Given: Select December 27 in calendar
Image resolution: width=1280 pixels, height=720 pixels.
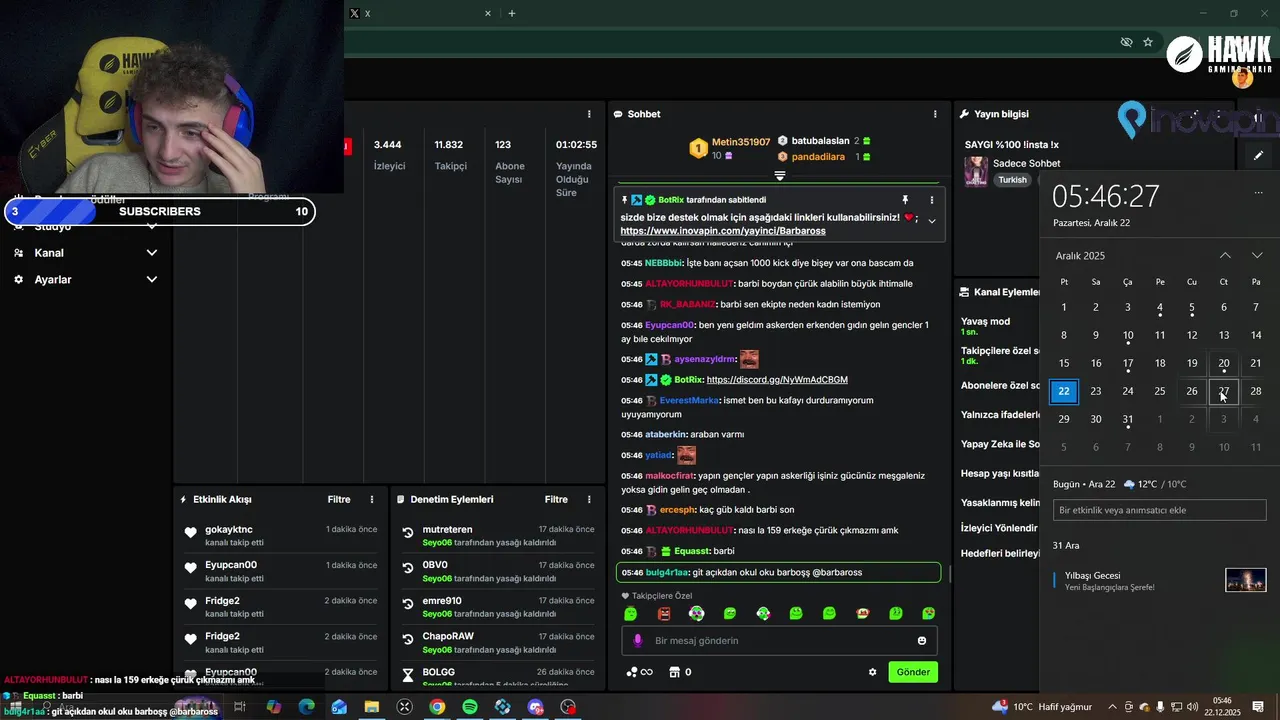Looking at the screenshot, I should click(x=1224, y=391).
